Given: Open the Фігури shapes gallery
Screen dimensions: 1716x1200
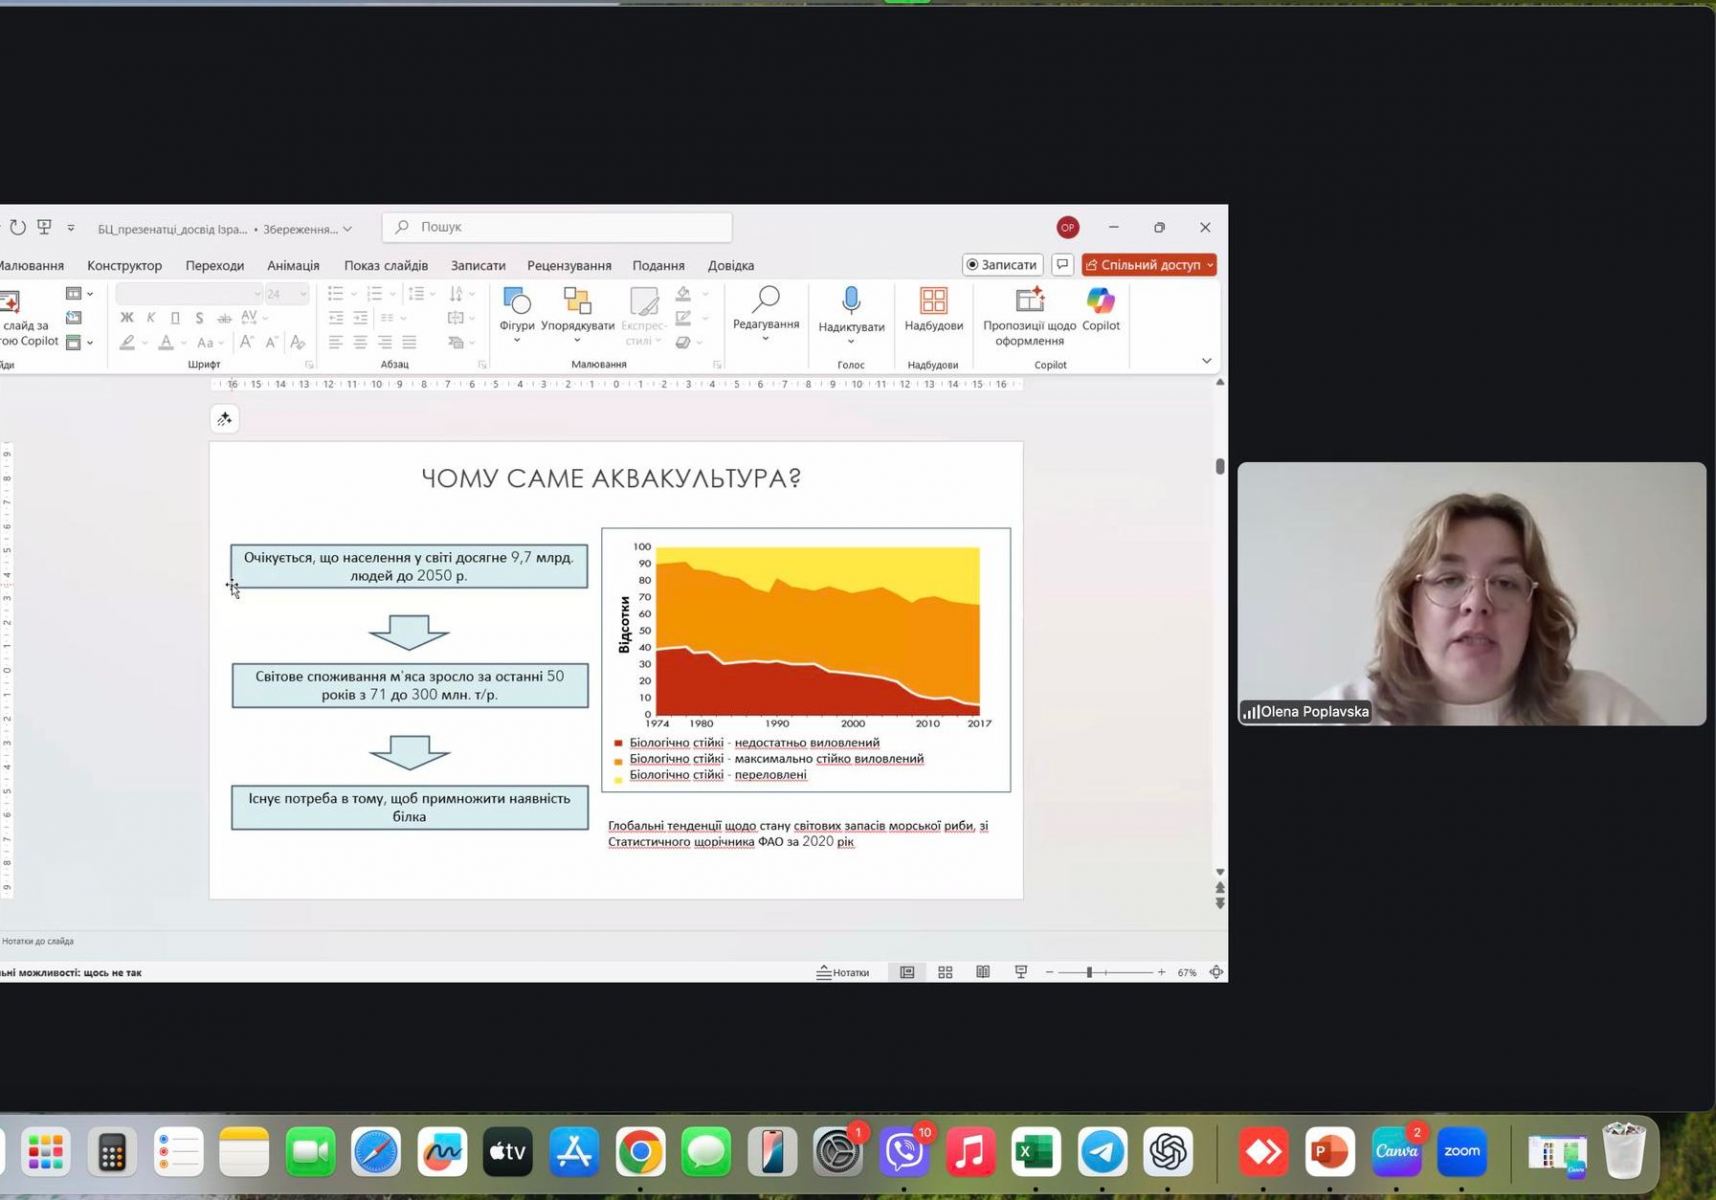Looking at the screenshot, I should (516, 311).
